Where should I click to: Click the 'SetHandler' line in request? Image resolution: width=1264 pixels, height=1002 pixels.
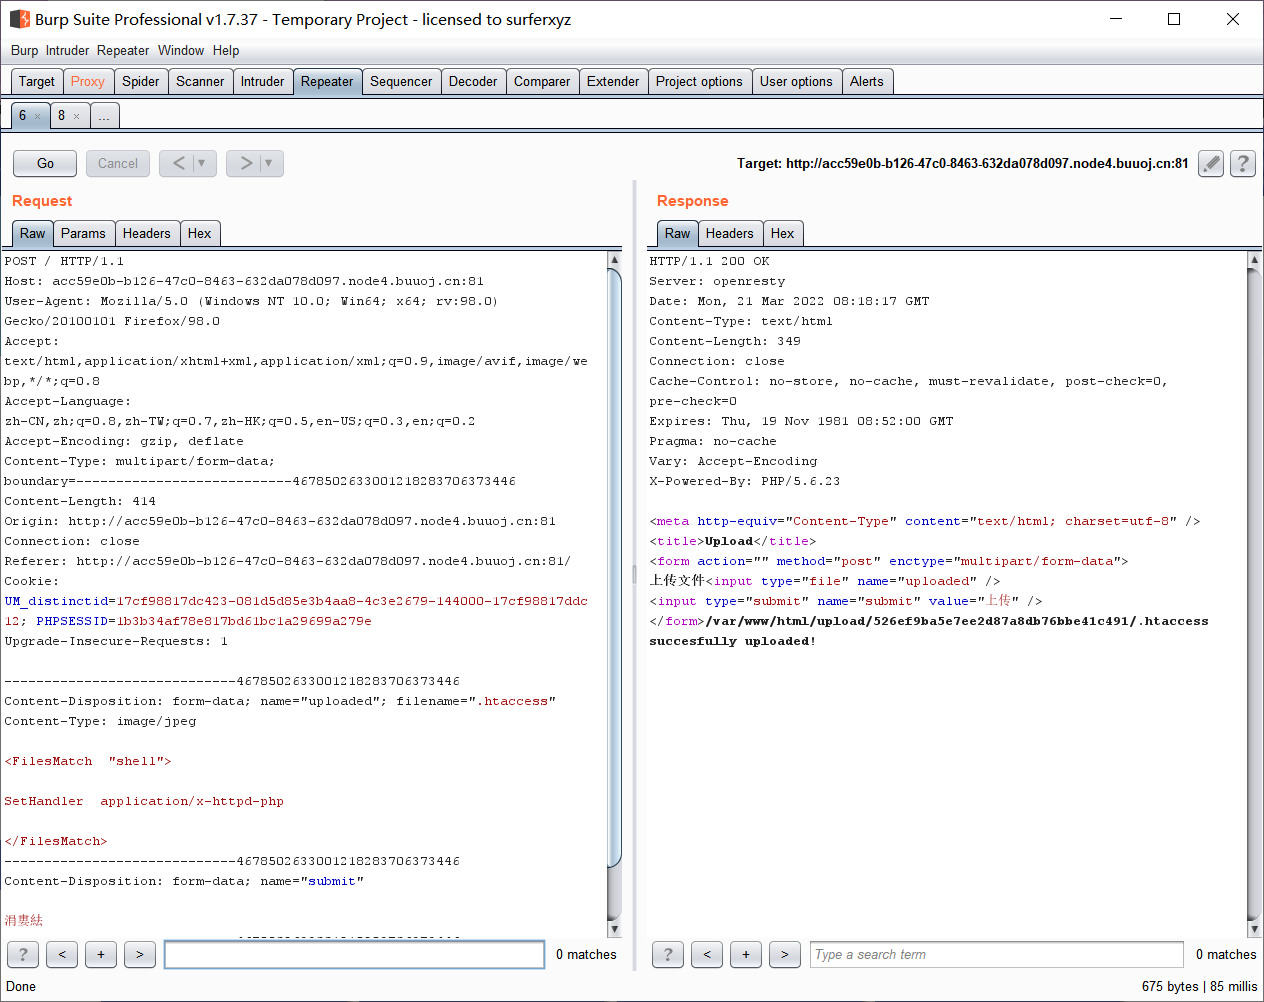[144, 801]
